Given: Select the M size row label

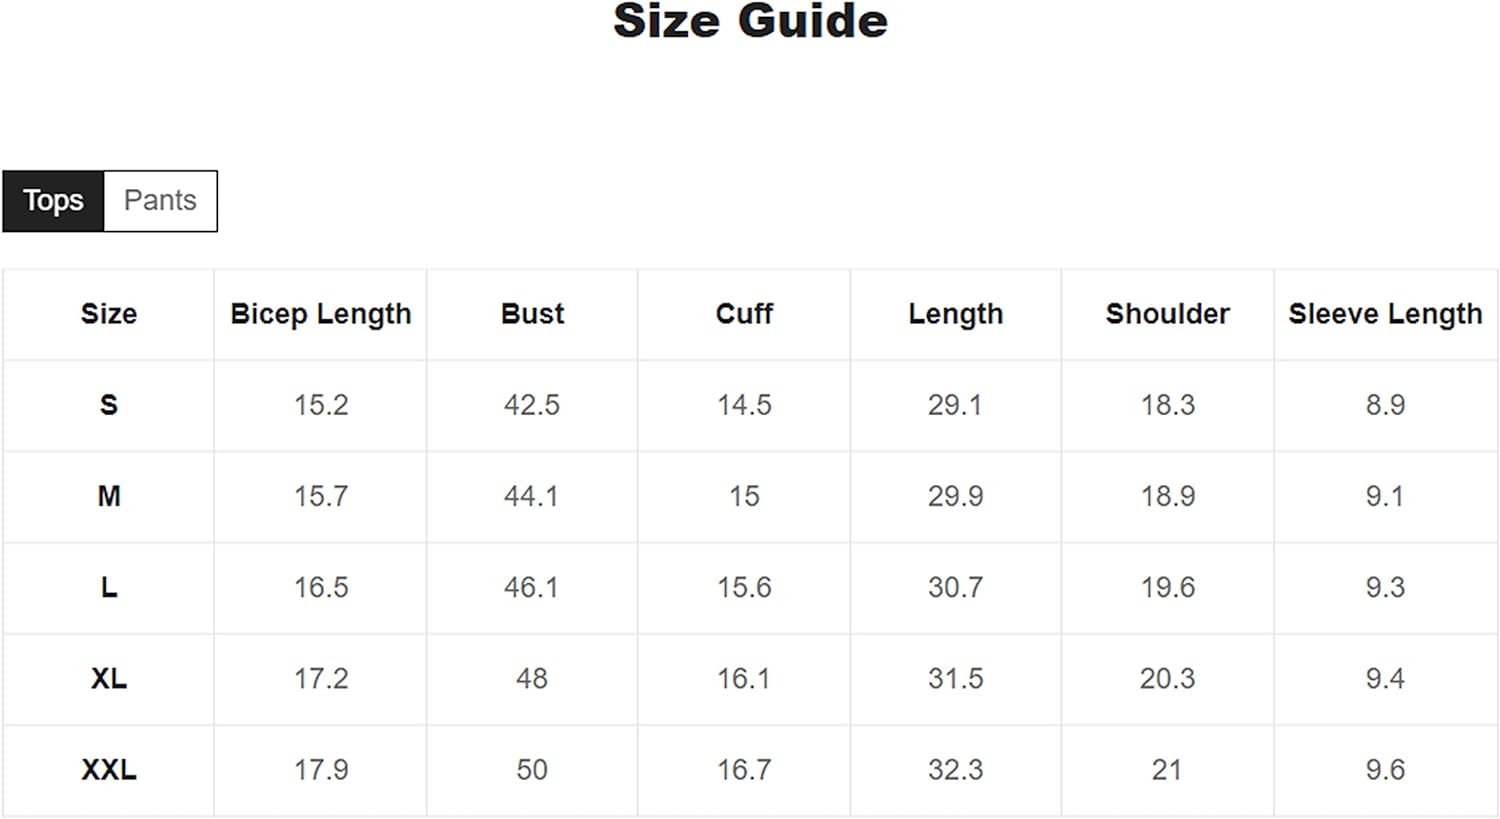Looking at the screenshot, I should tap(109, 496).
